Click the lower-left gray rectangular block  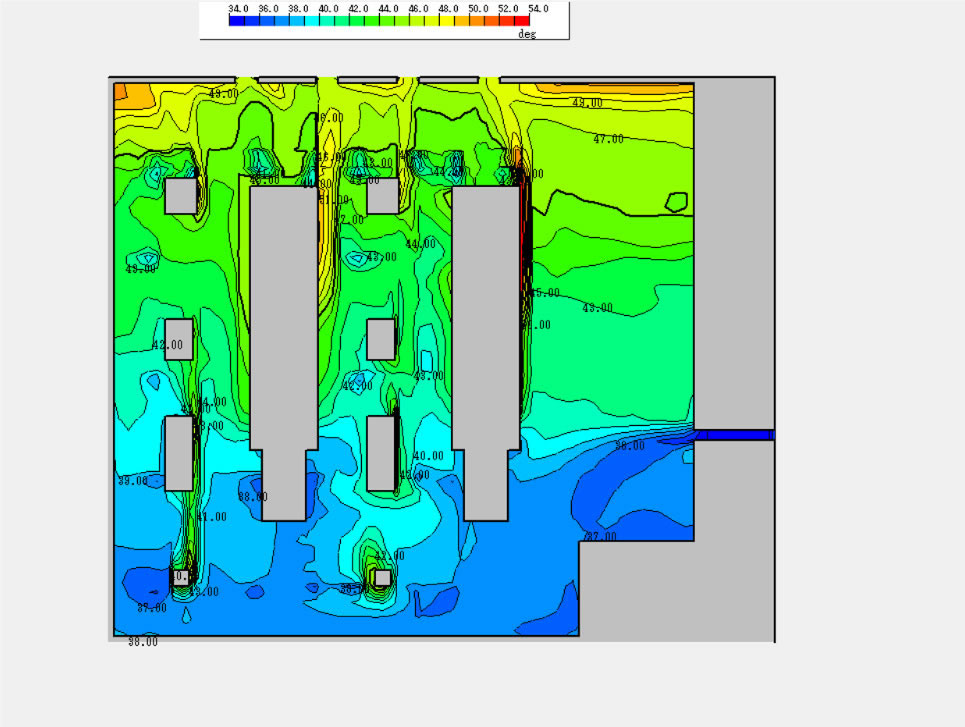click(x=179, y=453)
